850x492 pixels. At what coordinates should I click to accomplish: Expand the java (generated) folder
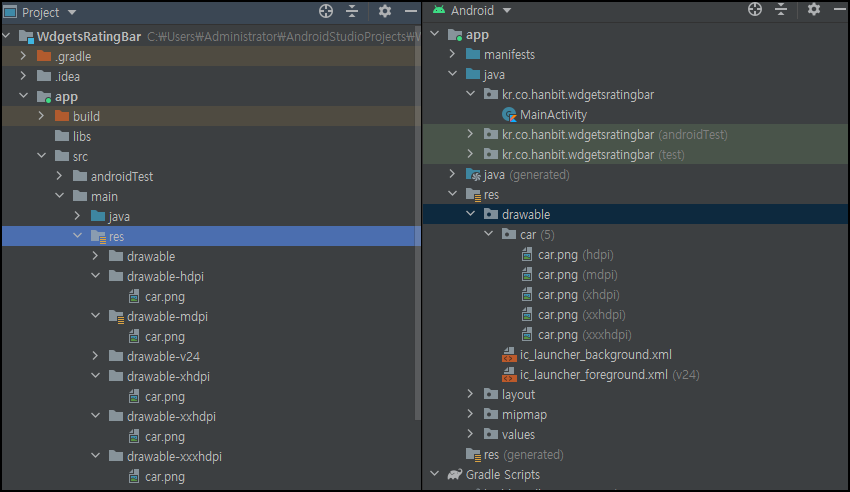tap(452, 174)
